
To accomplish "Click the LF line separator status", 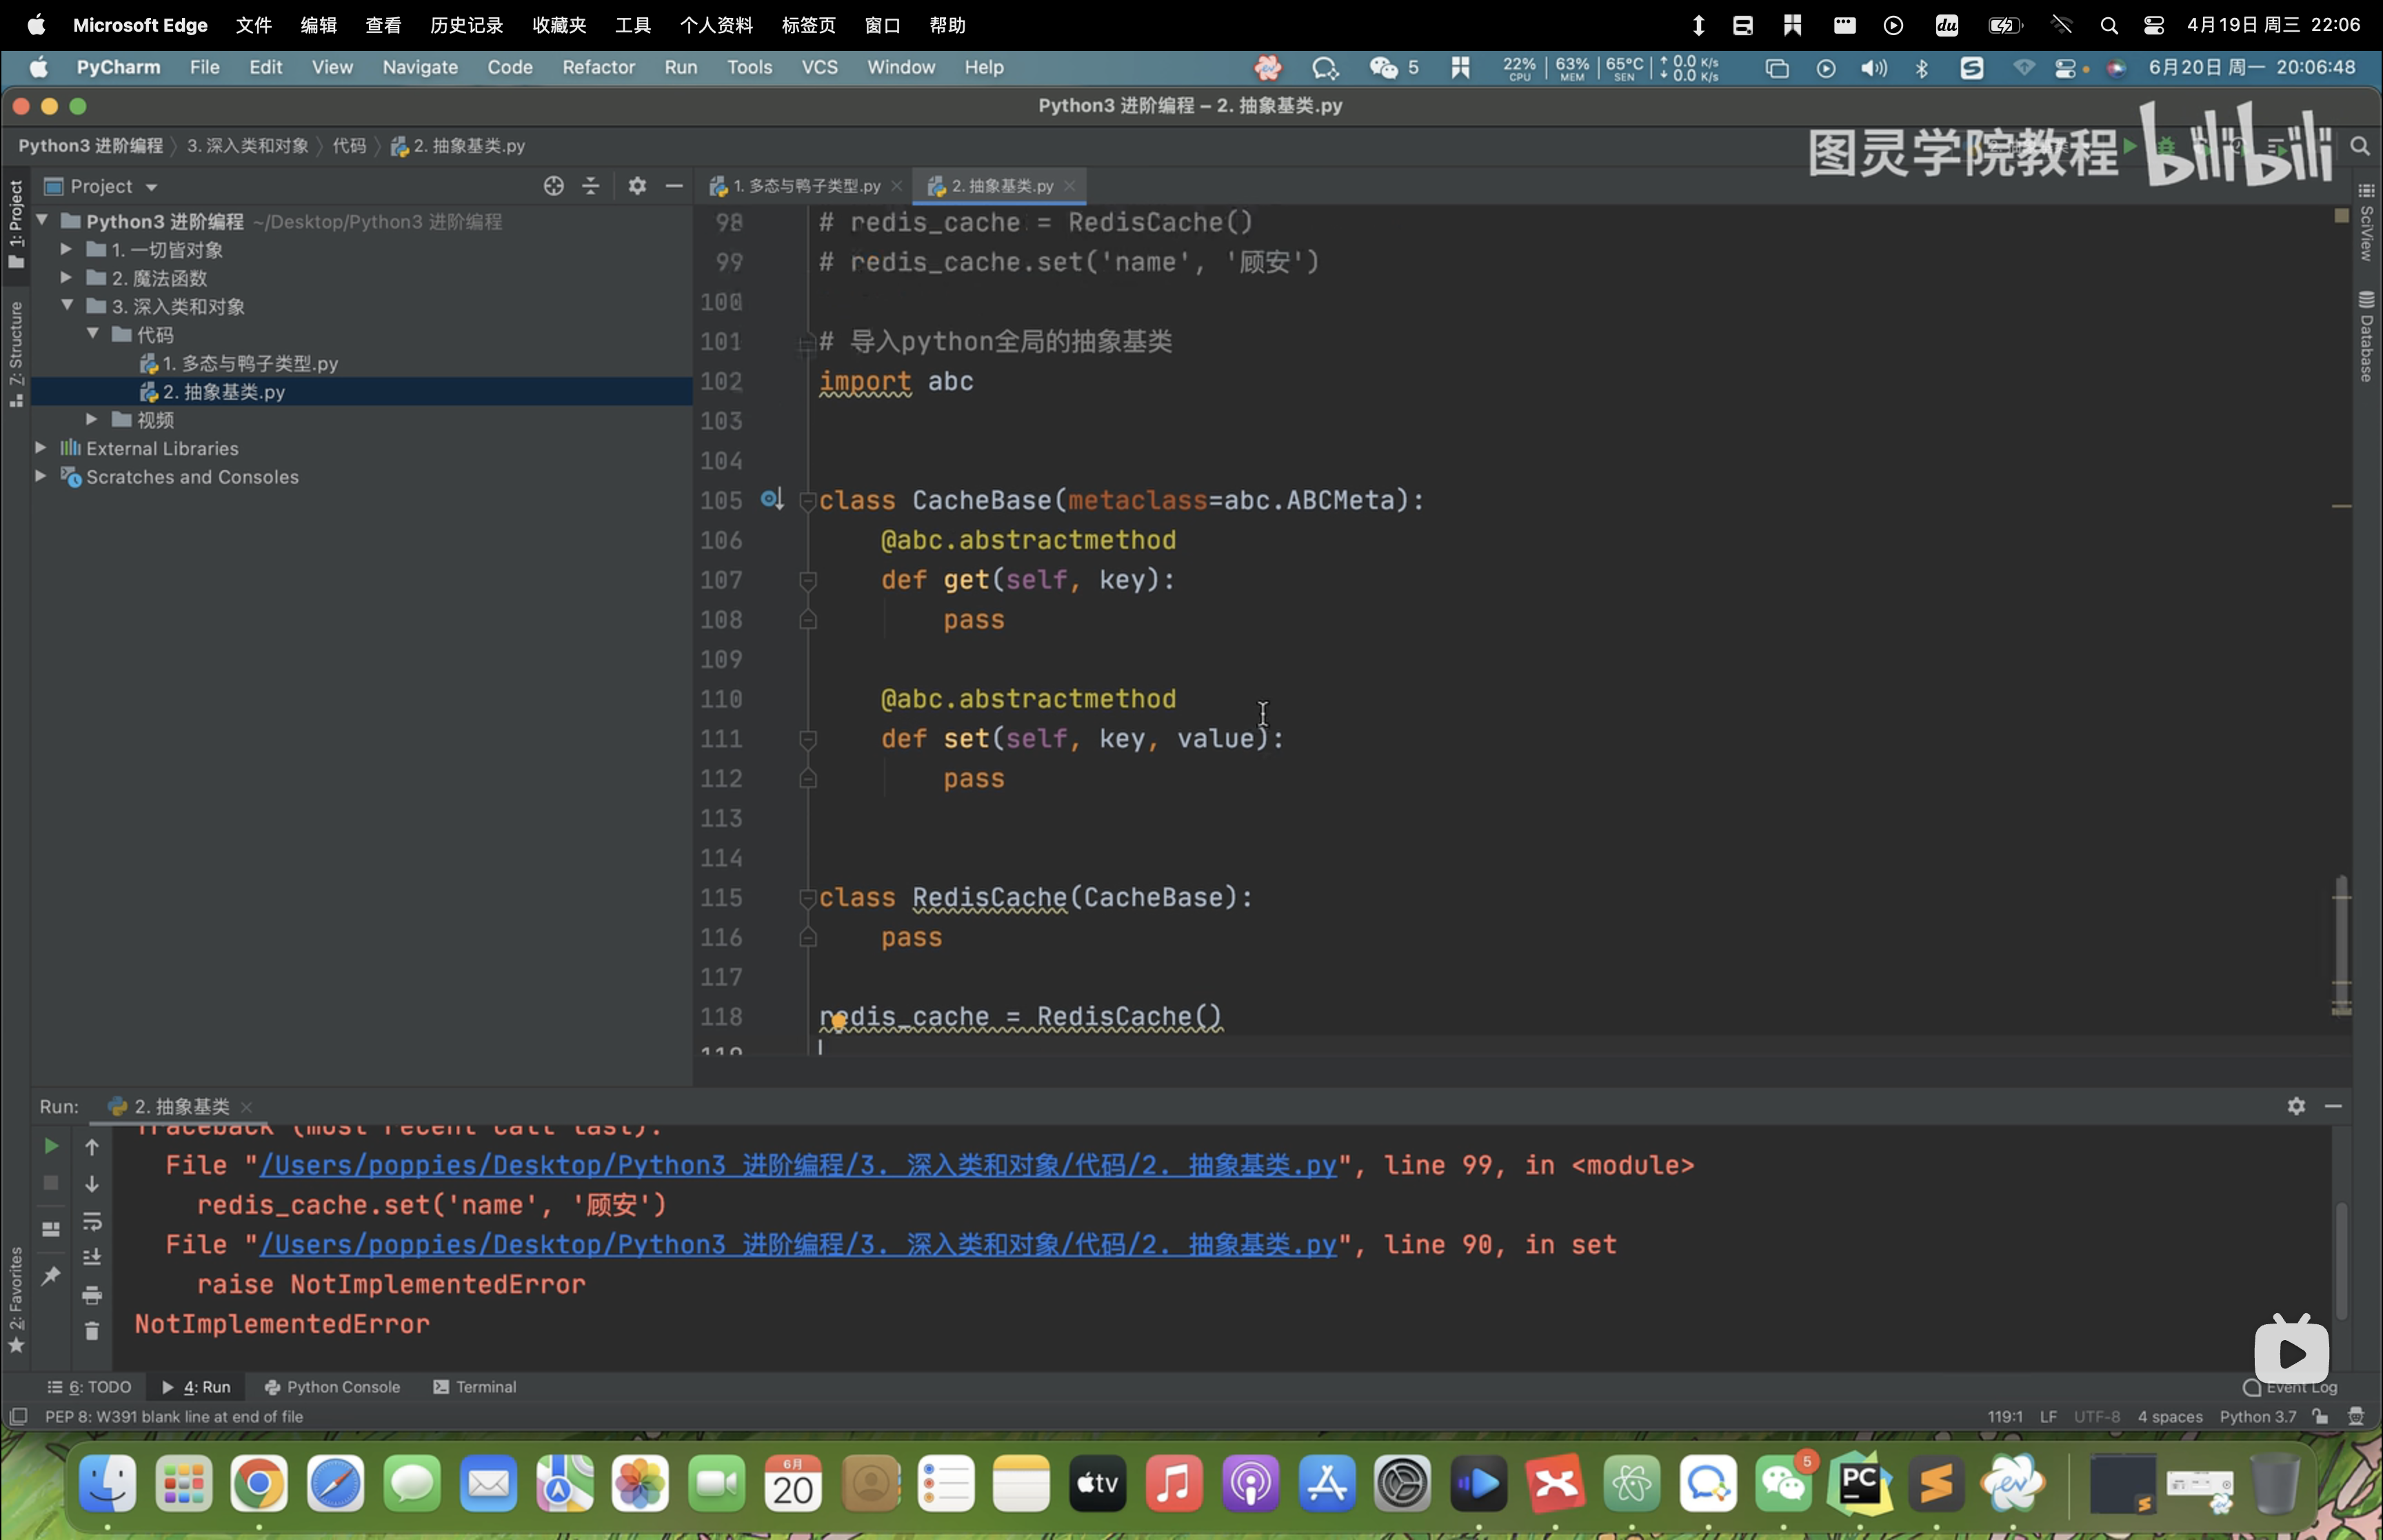I will click(x=2048, y=1416).
